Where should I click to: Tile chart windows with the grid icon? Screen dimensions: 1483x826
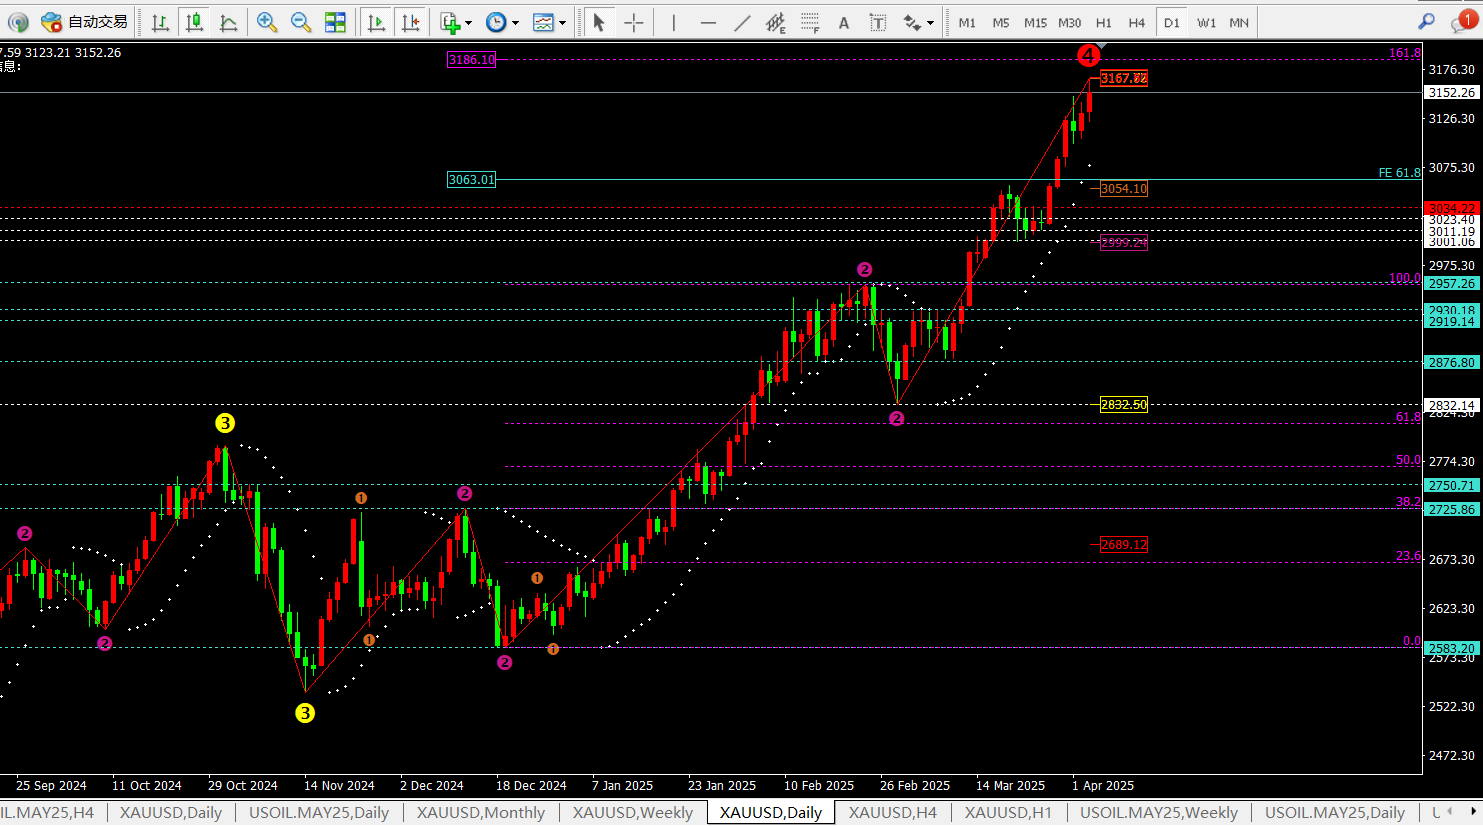[335, 22]
